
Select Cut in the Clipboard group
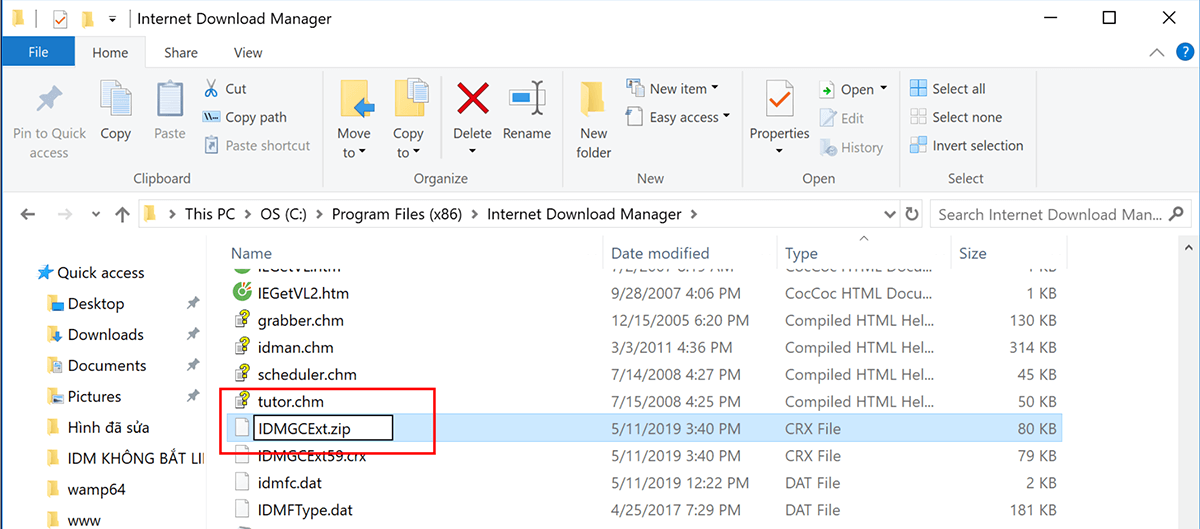(225, 89)
